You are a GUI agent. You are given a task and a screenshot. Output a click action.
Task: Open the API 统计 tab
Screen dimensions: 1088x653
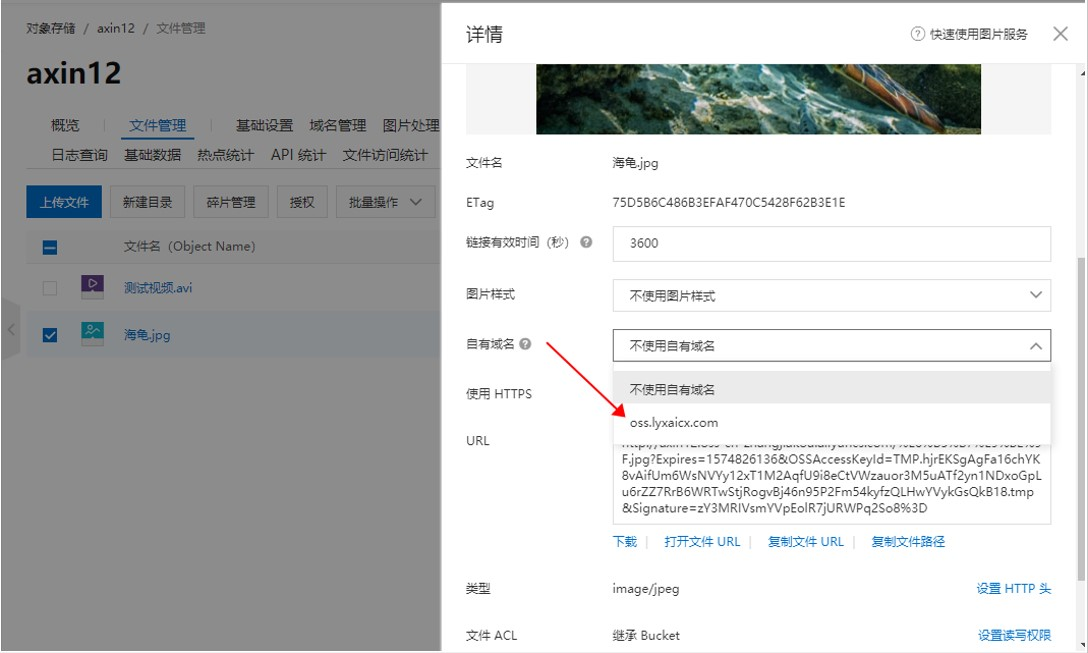pyautogui.click(x=298, y=155)
